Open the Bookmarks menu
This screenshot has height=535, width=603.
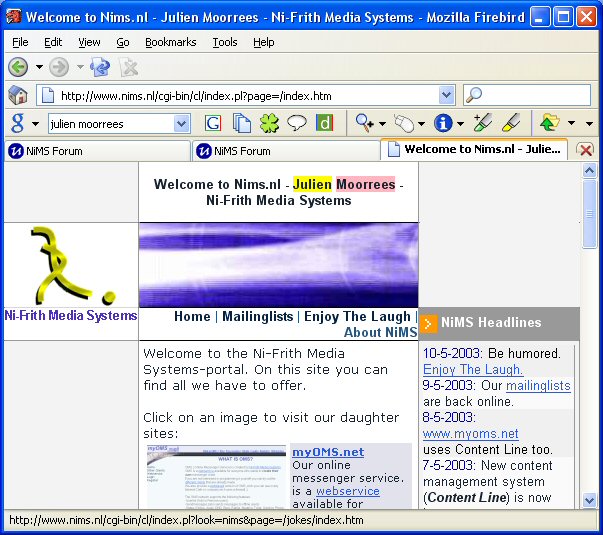(x=170, y=42)
